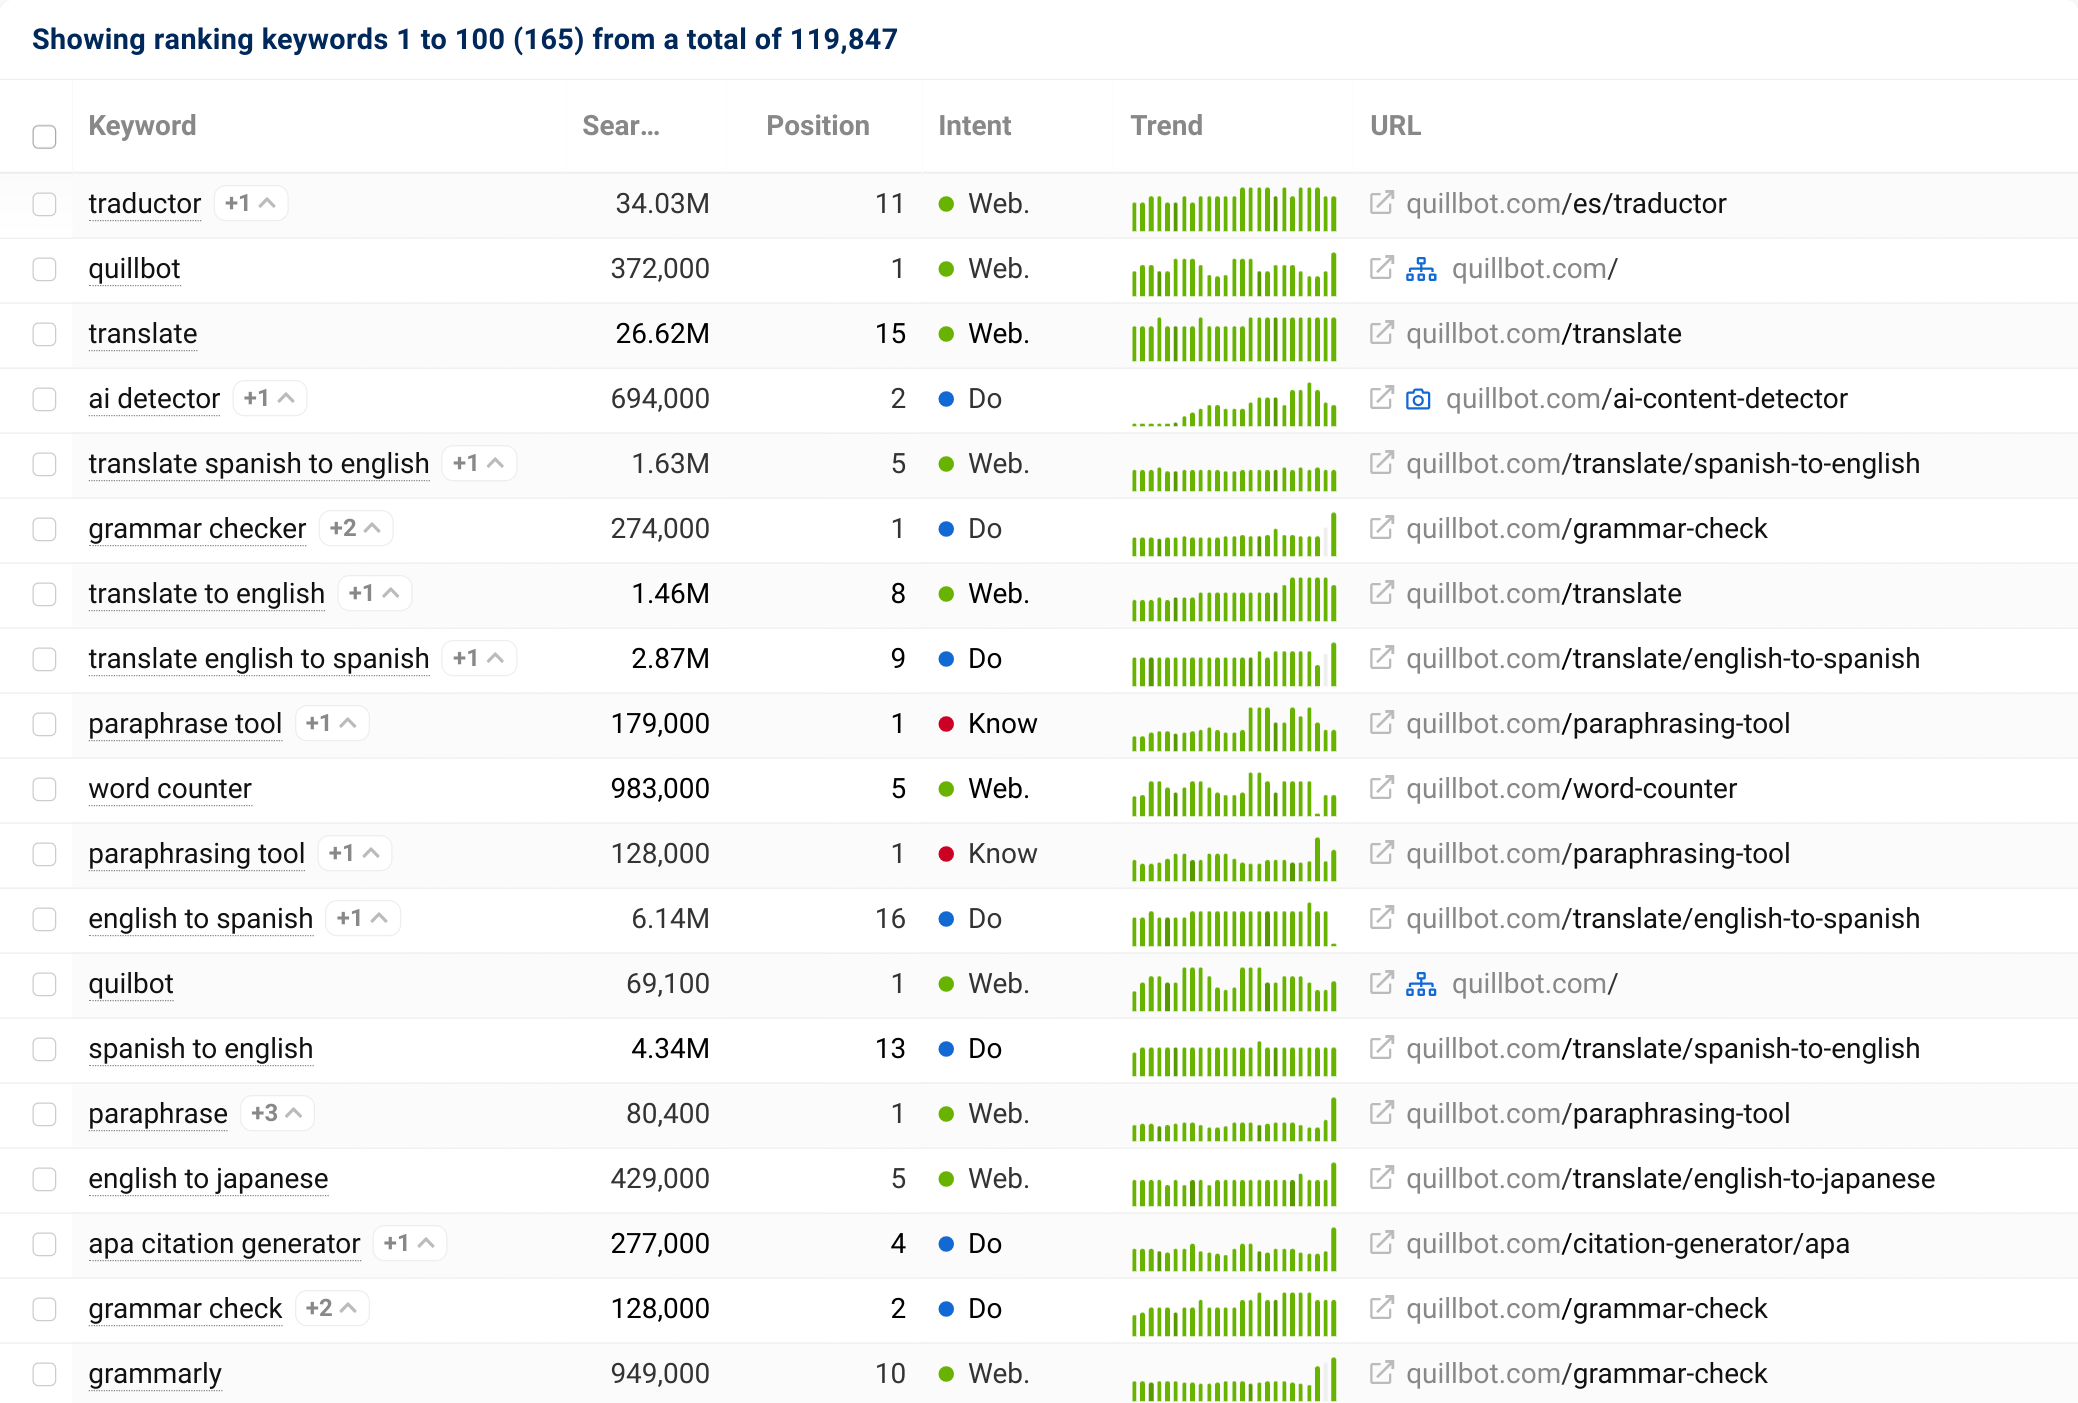Click the camera snapshot icon in ai detector row

click(x=1418, y=399)
